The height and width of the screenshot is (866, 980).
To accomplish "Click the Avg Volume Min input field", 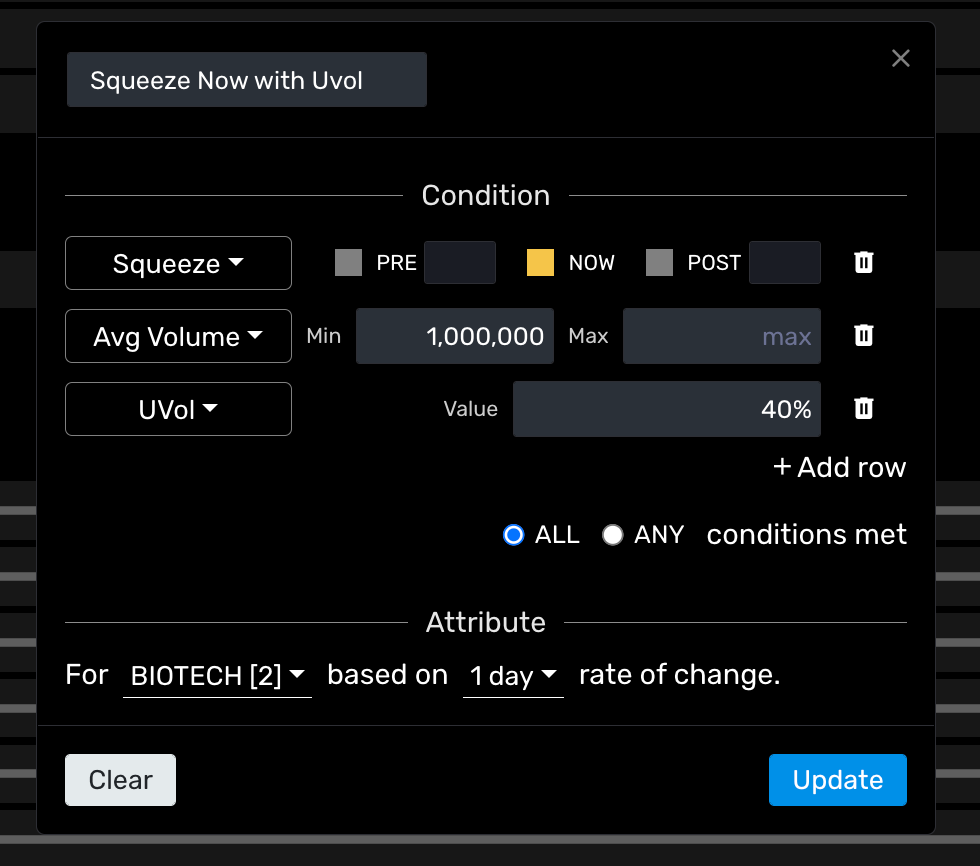I will (x=454, y=336).
